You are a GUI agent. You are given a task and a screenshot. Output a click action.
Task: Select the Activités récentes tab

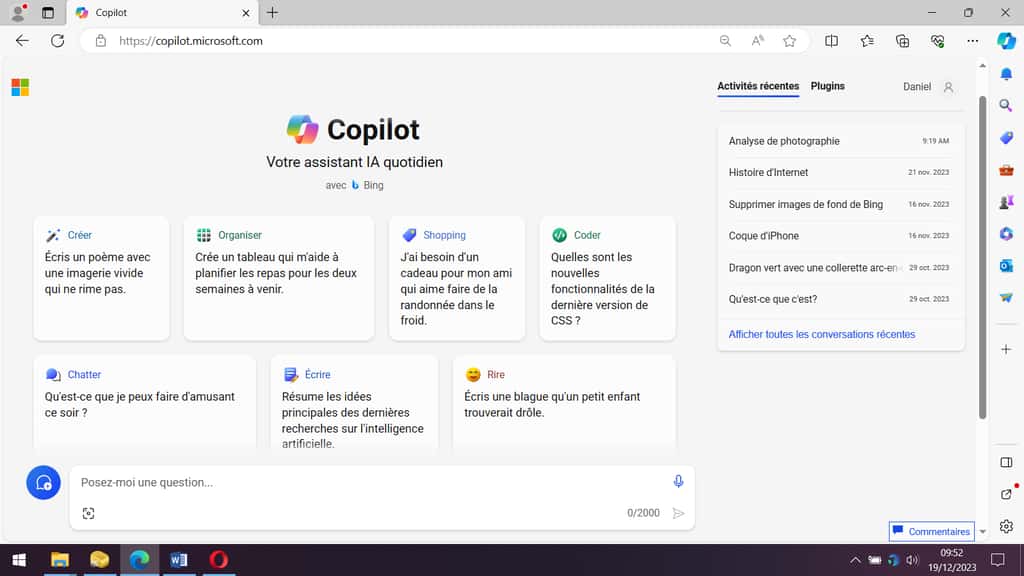tap(756, 86)
